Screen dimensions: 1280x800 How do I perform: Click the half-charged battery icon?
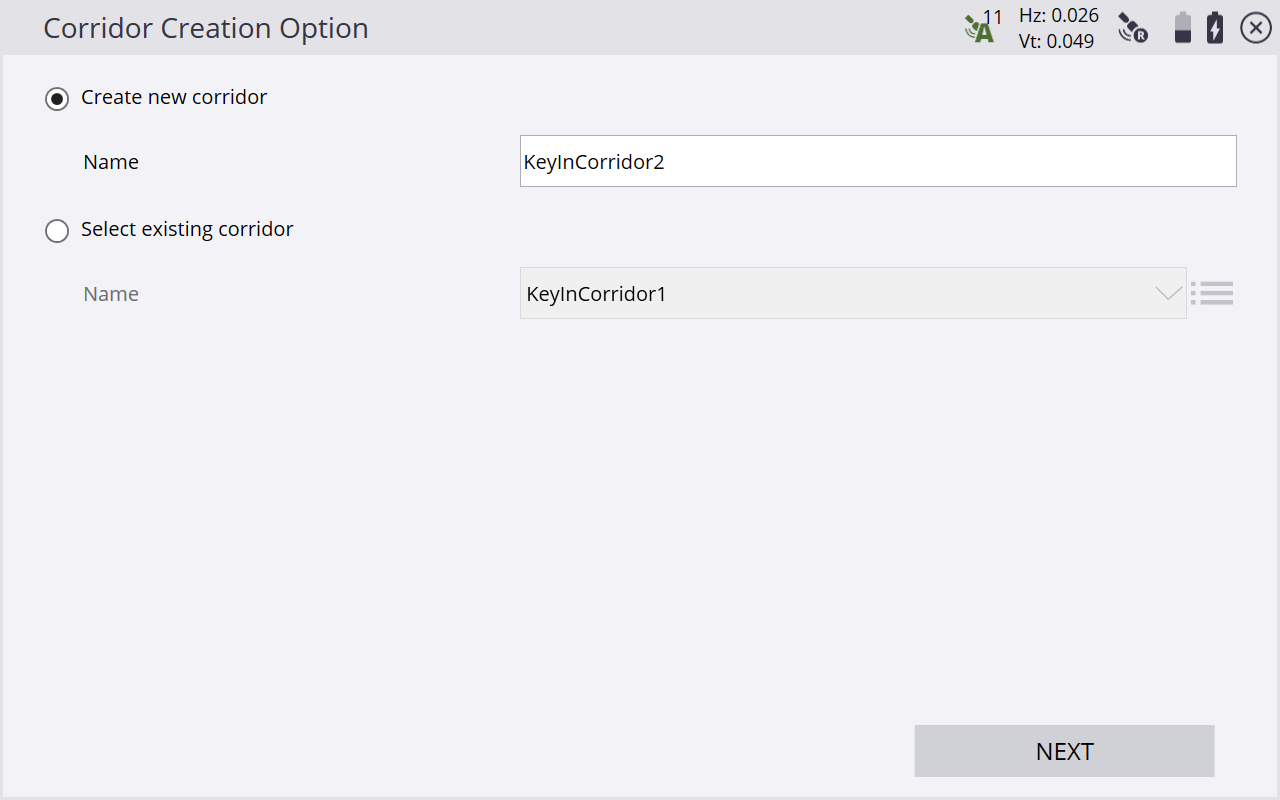(1182, 28)
